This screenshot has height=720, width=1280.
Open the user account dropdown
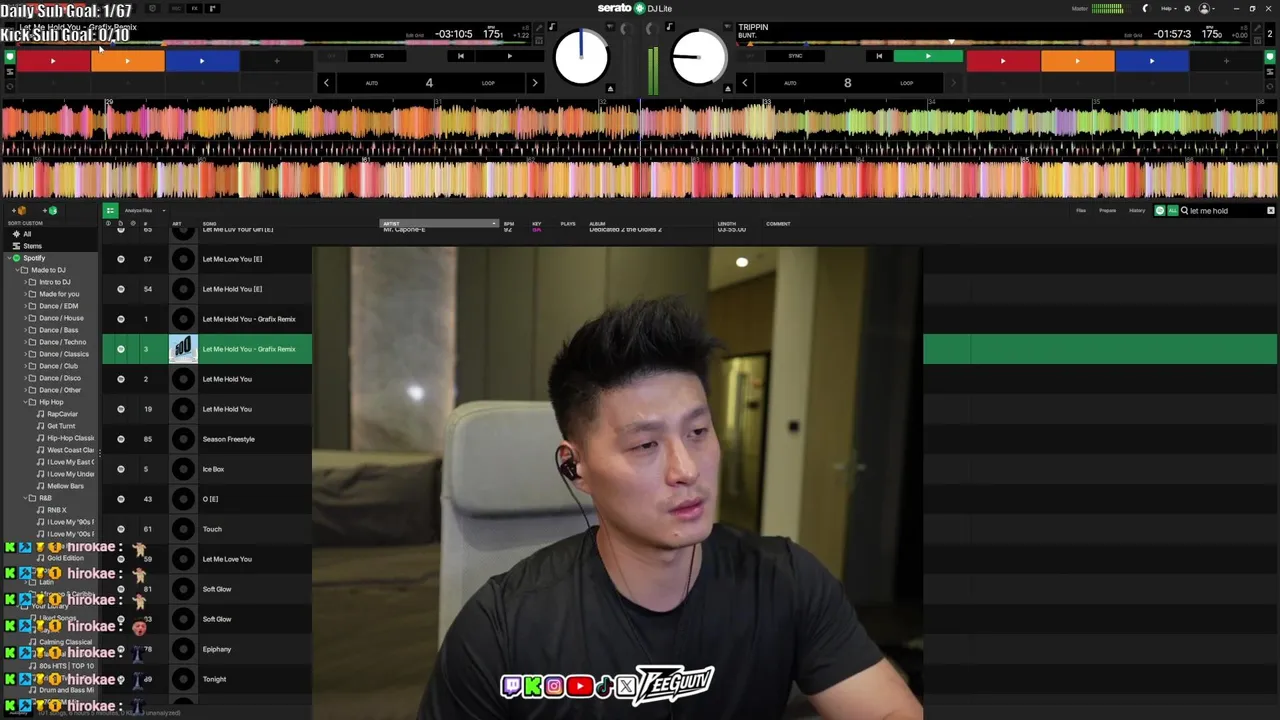click(x=1207, y=9)
